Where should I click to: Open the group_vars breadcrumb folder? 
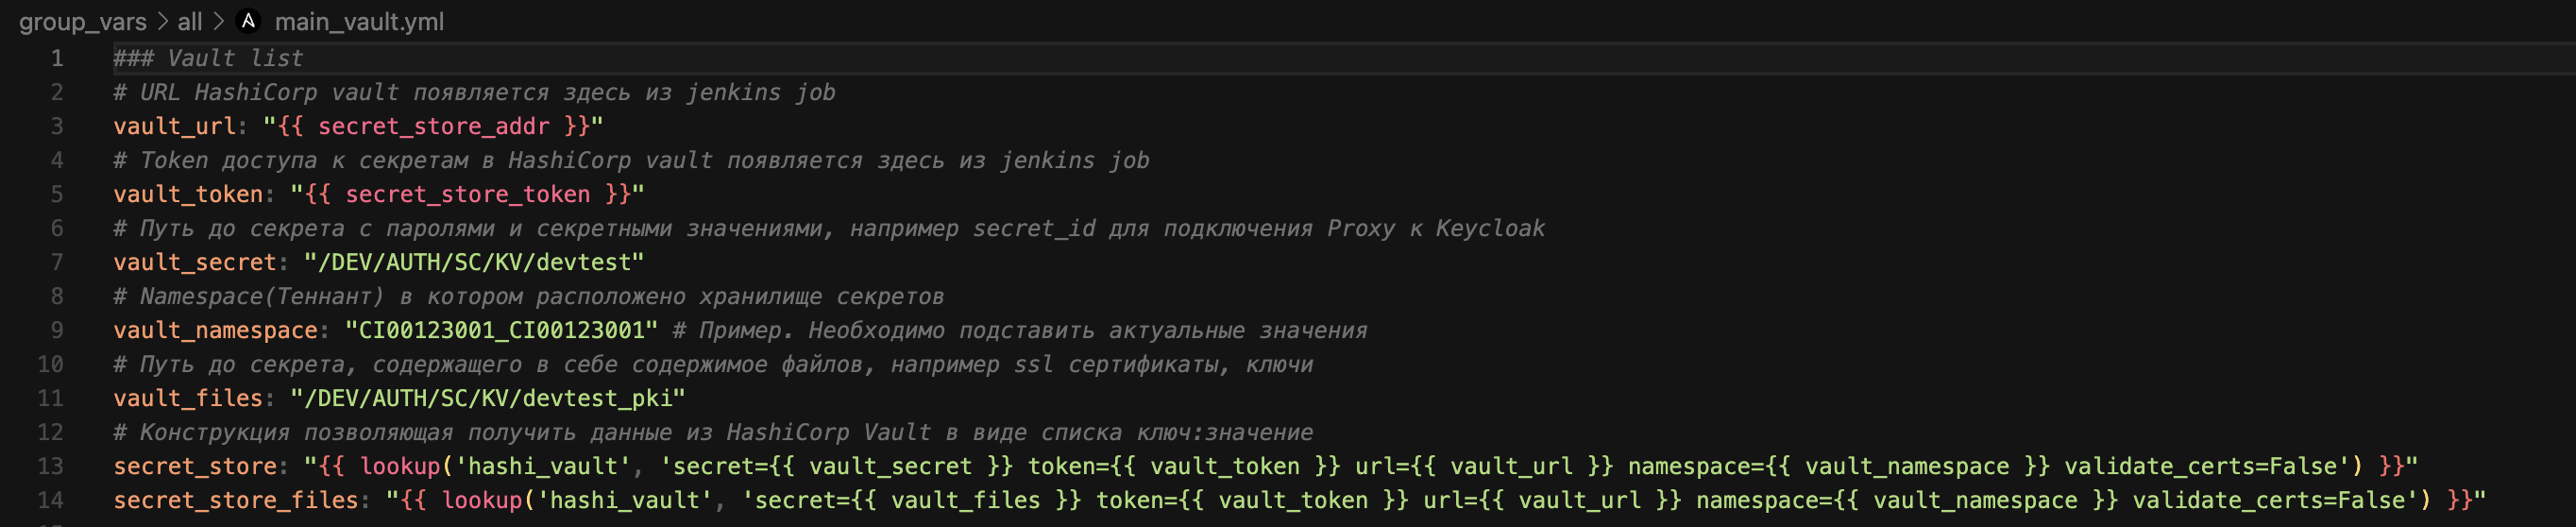click(x=82, y=21)
